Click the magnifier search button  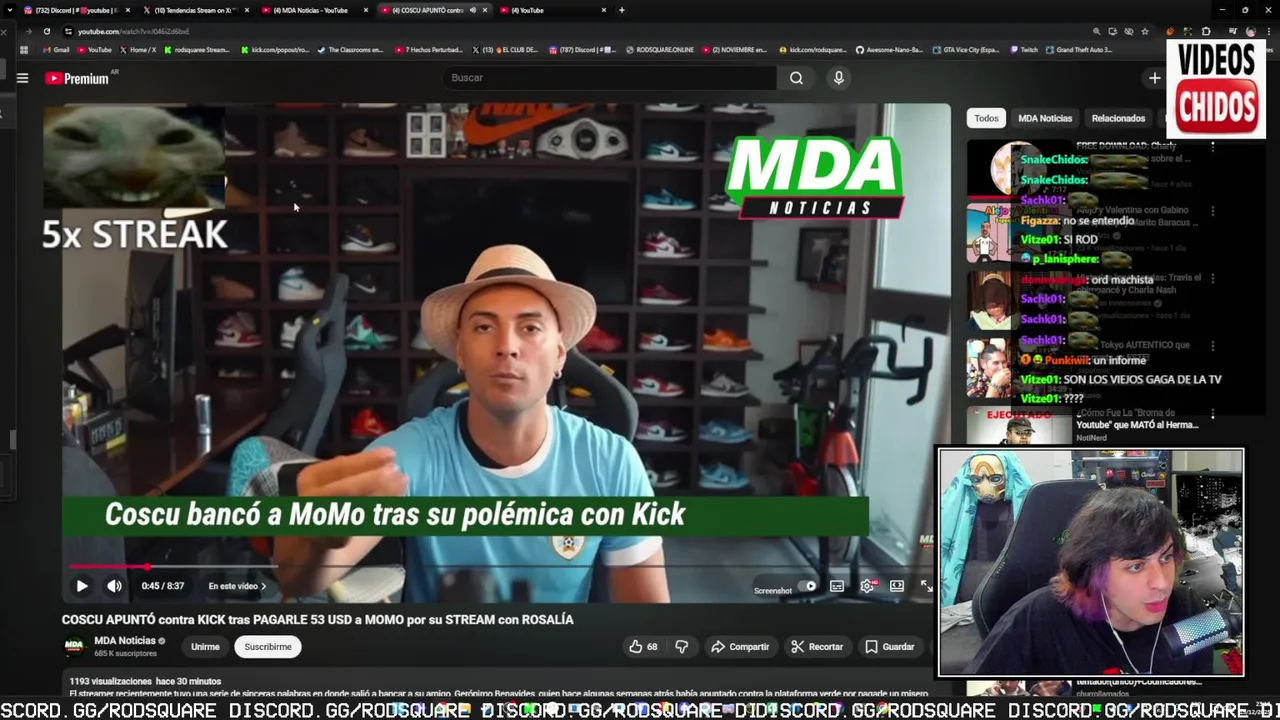(x=796, y=78)
